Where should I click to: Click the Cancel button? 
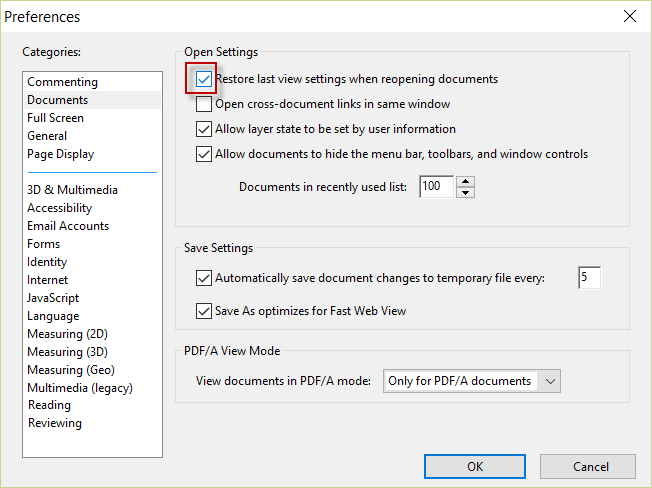[588, 466]
